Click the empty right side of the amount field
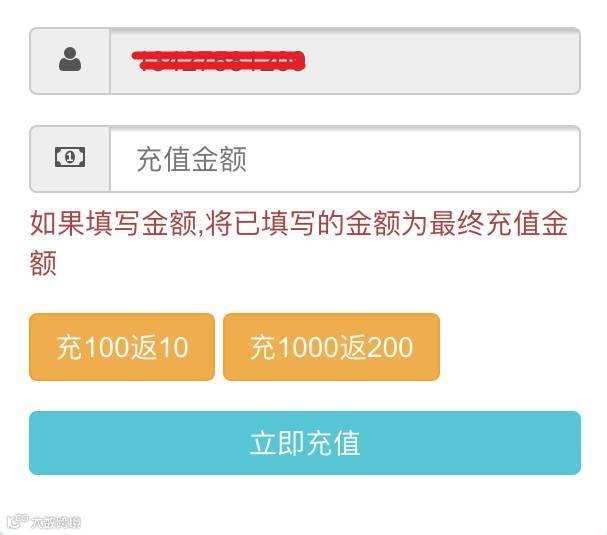Viewport: 607px width, 535px height. (412, 159)
